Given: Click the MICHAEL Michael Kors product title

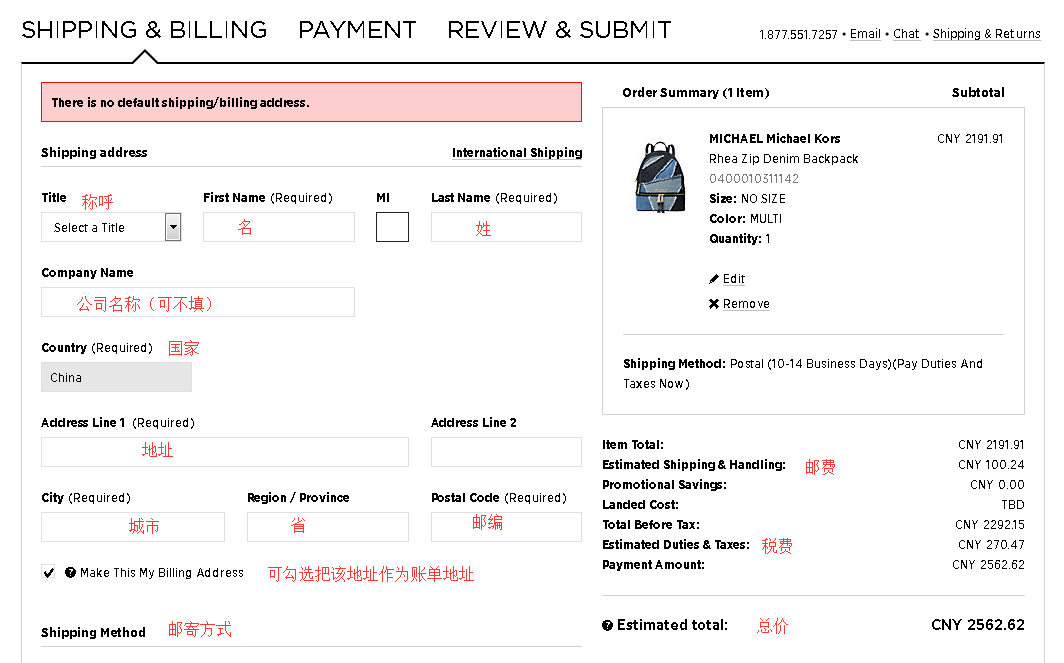Looking at the screenshot, I should (x=774, y=138).
